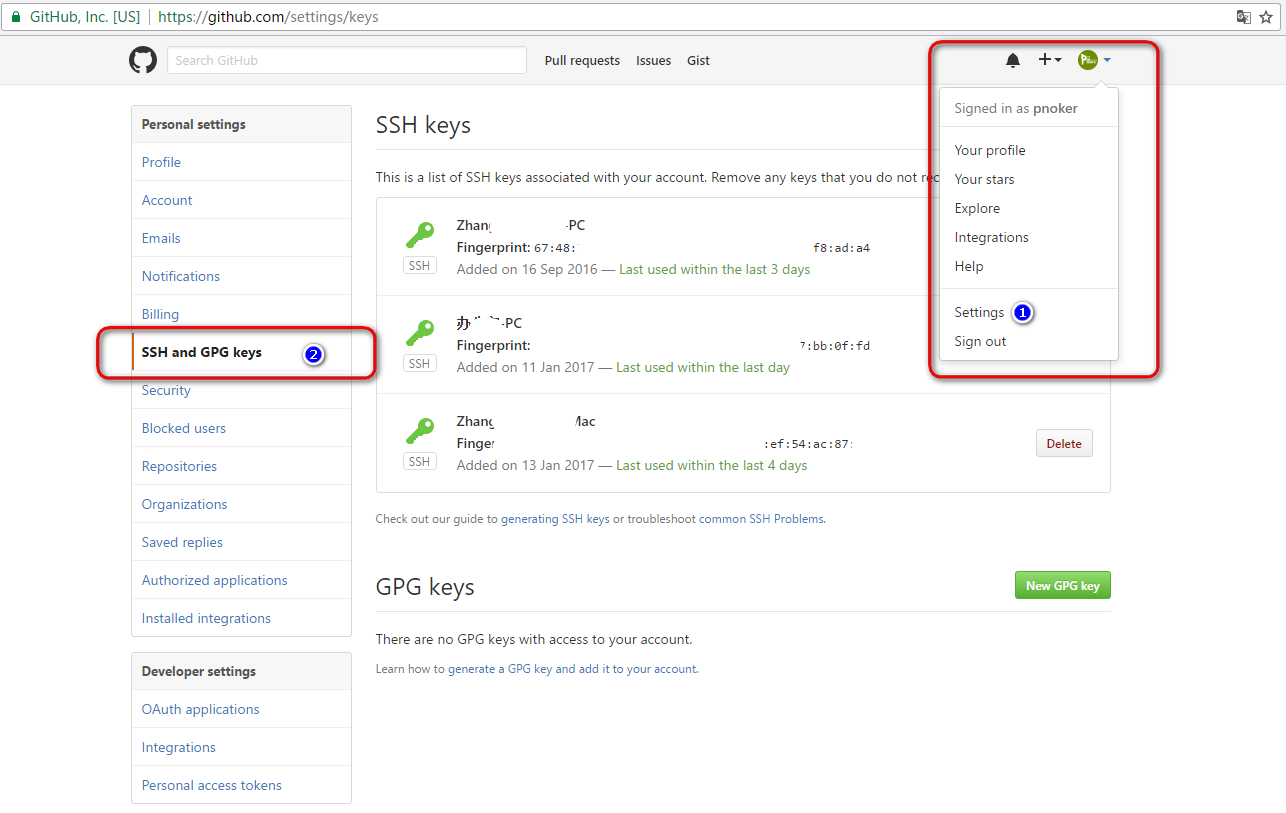The image size is (1286, 813).
Task: Go to Personal access tokens
Action: tap(241, 785)
